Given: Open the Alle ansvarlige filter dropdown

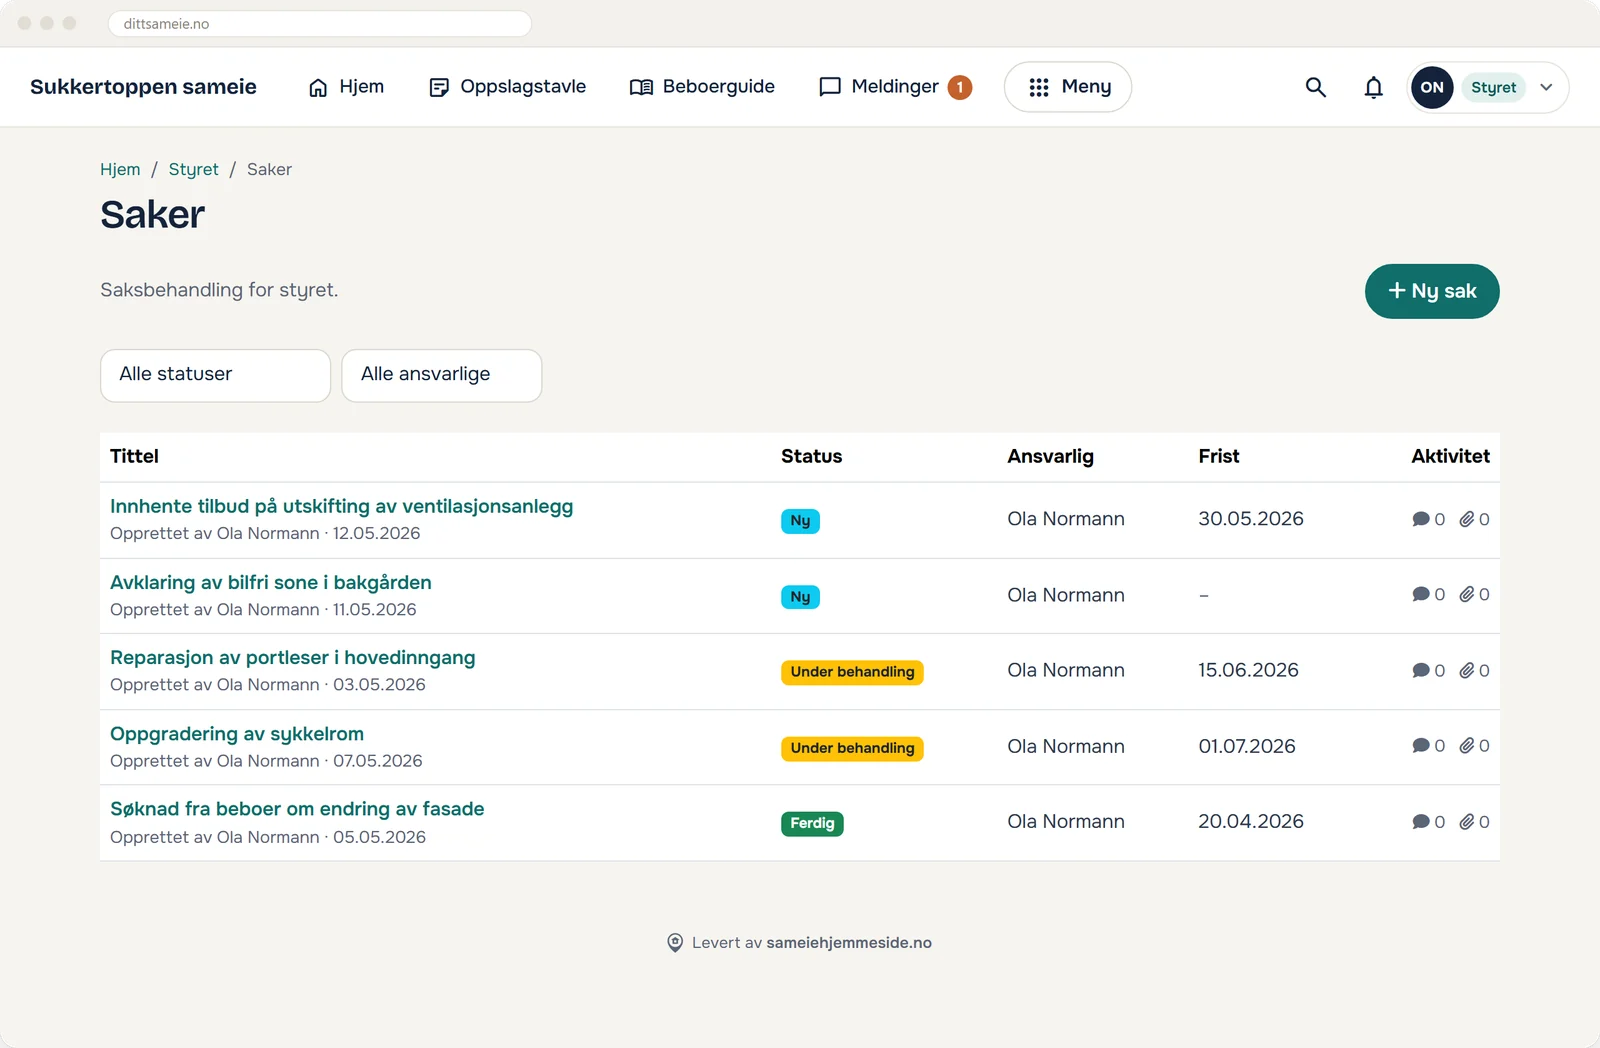Looking at the screenshot, I should (441, 375).
